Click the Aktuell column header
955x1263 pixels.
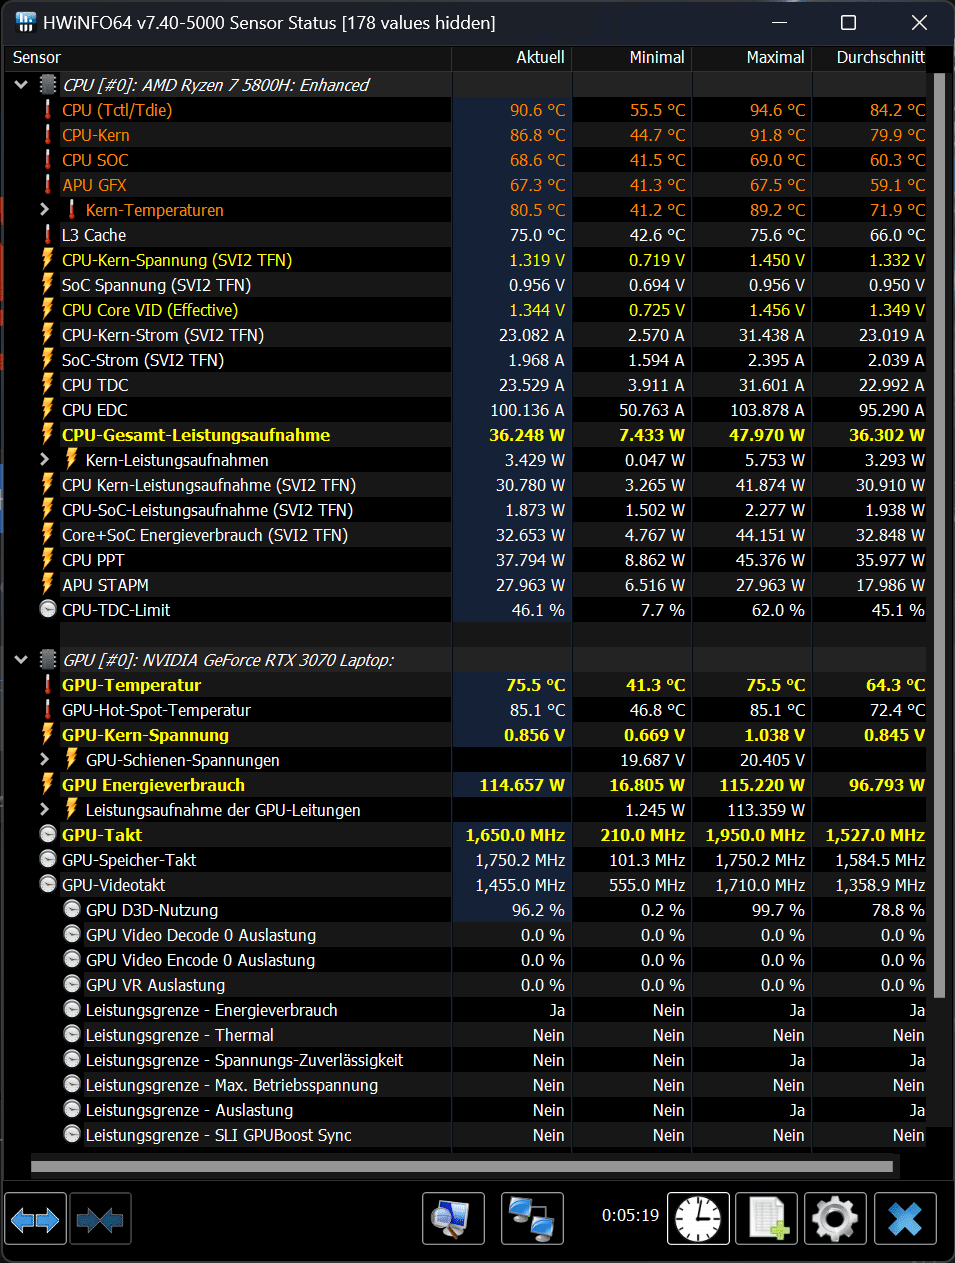click(x=512, y=58)
